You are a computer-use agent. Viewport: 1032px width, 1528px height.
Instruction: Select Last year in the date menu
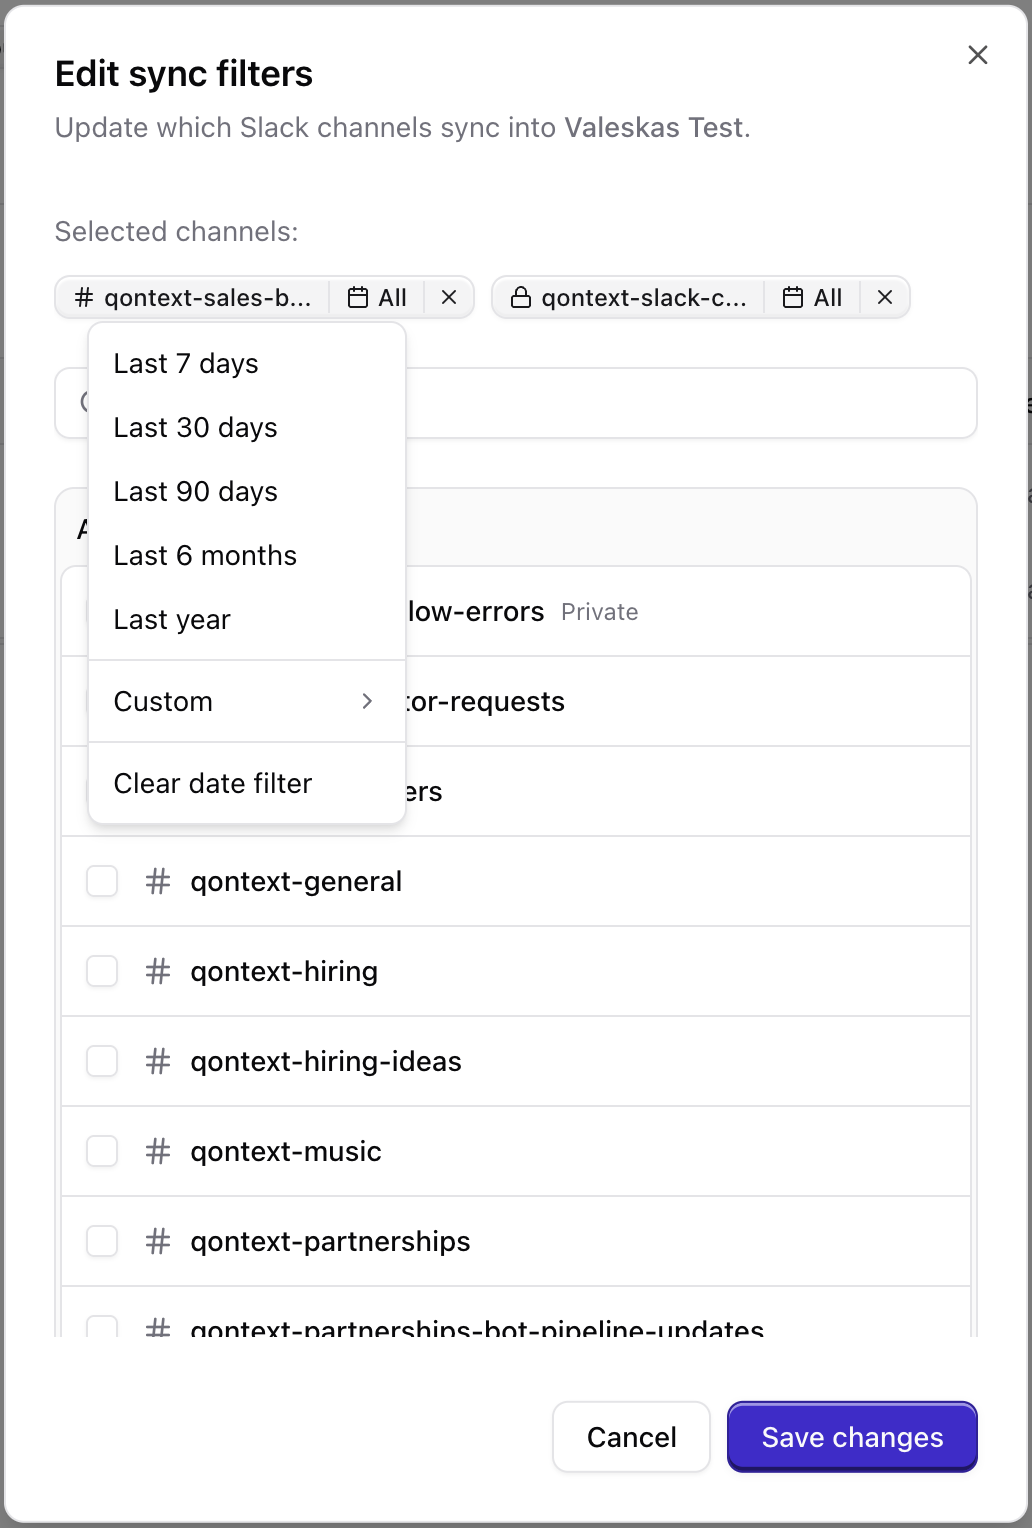point(171,619)
